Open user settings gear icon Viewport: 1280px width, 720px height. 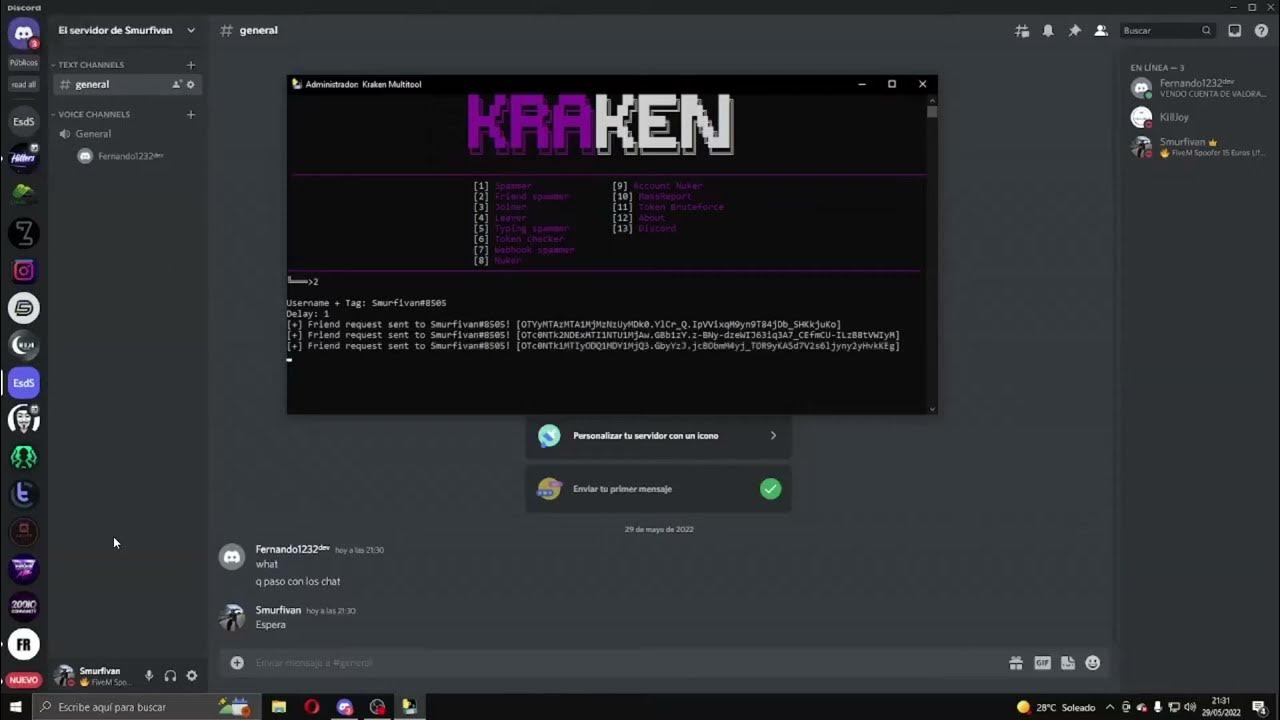tap(192, 676)
